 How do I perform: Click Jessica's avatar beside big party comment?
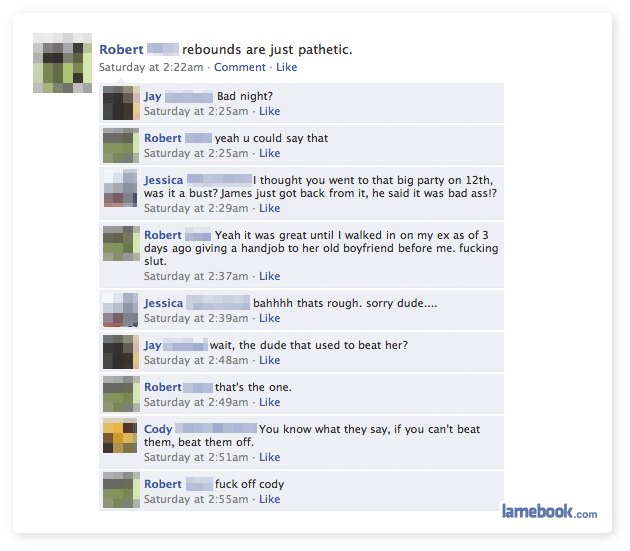pos(121,188)
